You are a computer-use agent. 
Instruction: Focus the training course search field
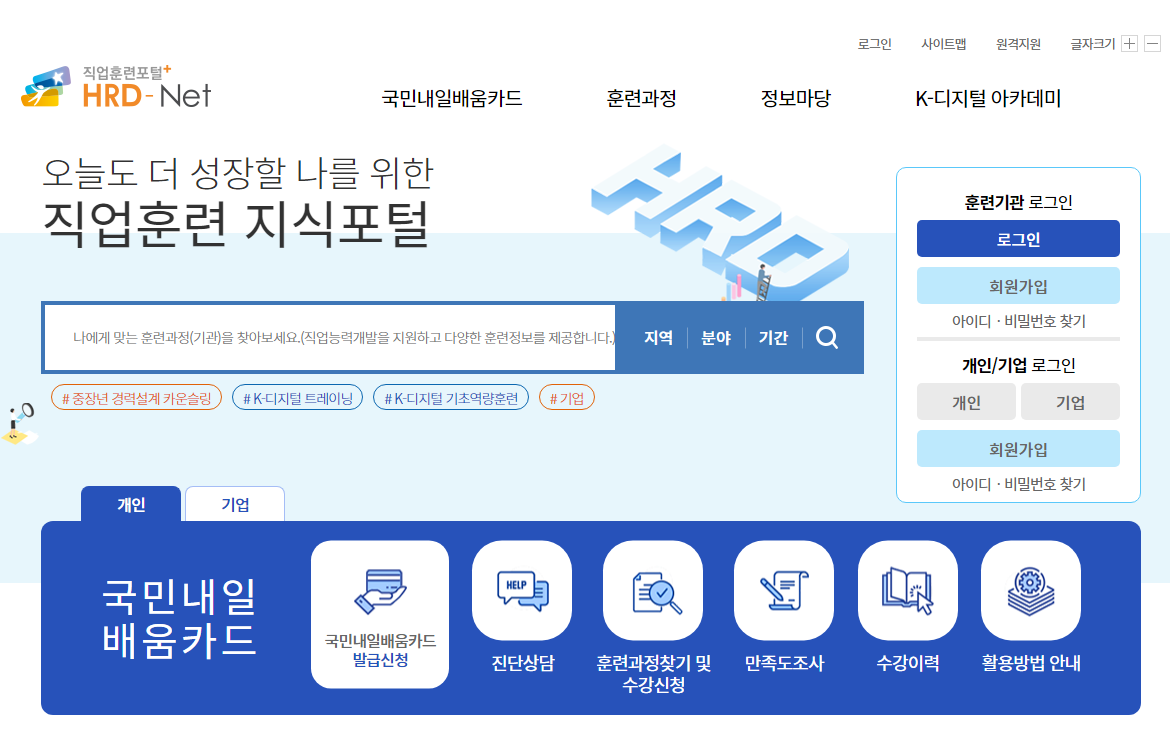pyautogui.click(x=330, y=338)
